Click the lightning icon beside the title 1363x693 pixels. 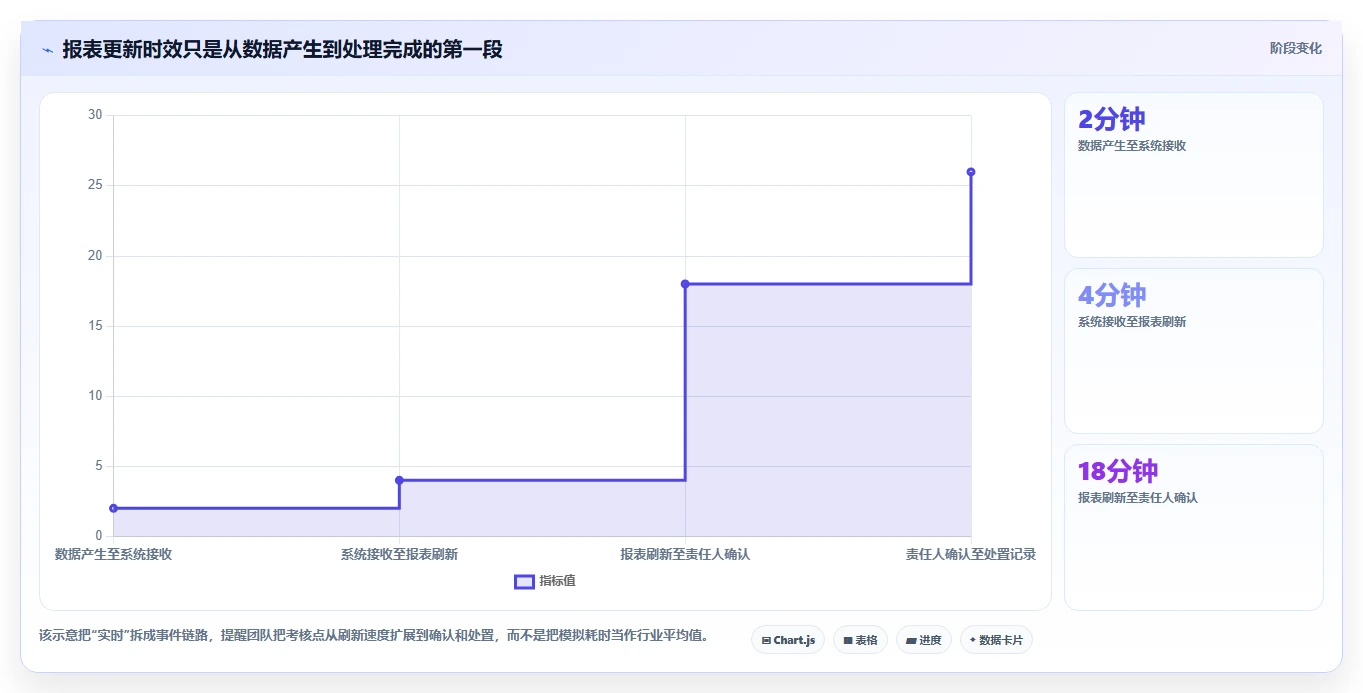point(48,50)
